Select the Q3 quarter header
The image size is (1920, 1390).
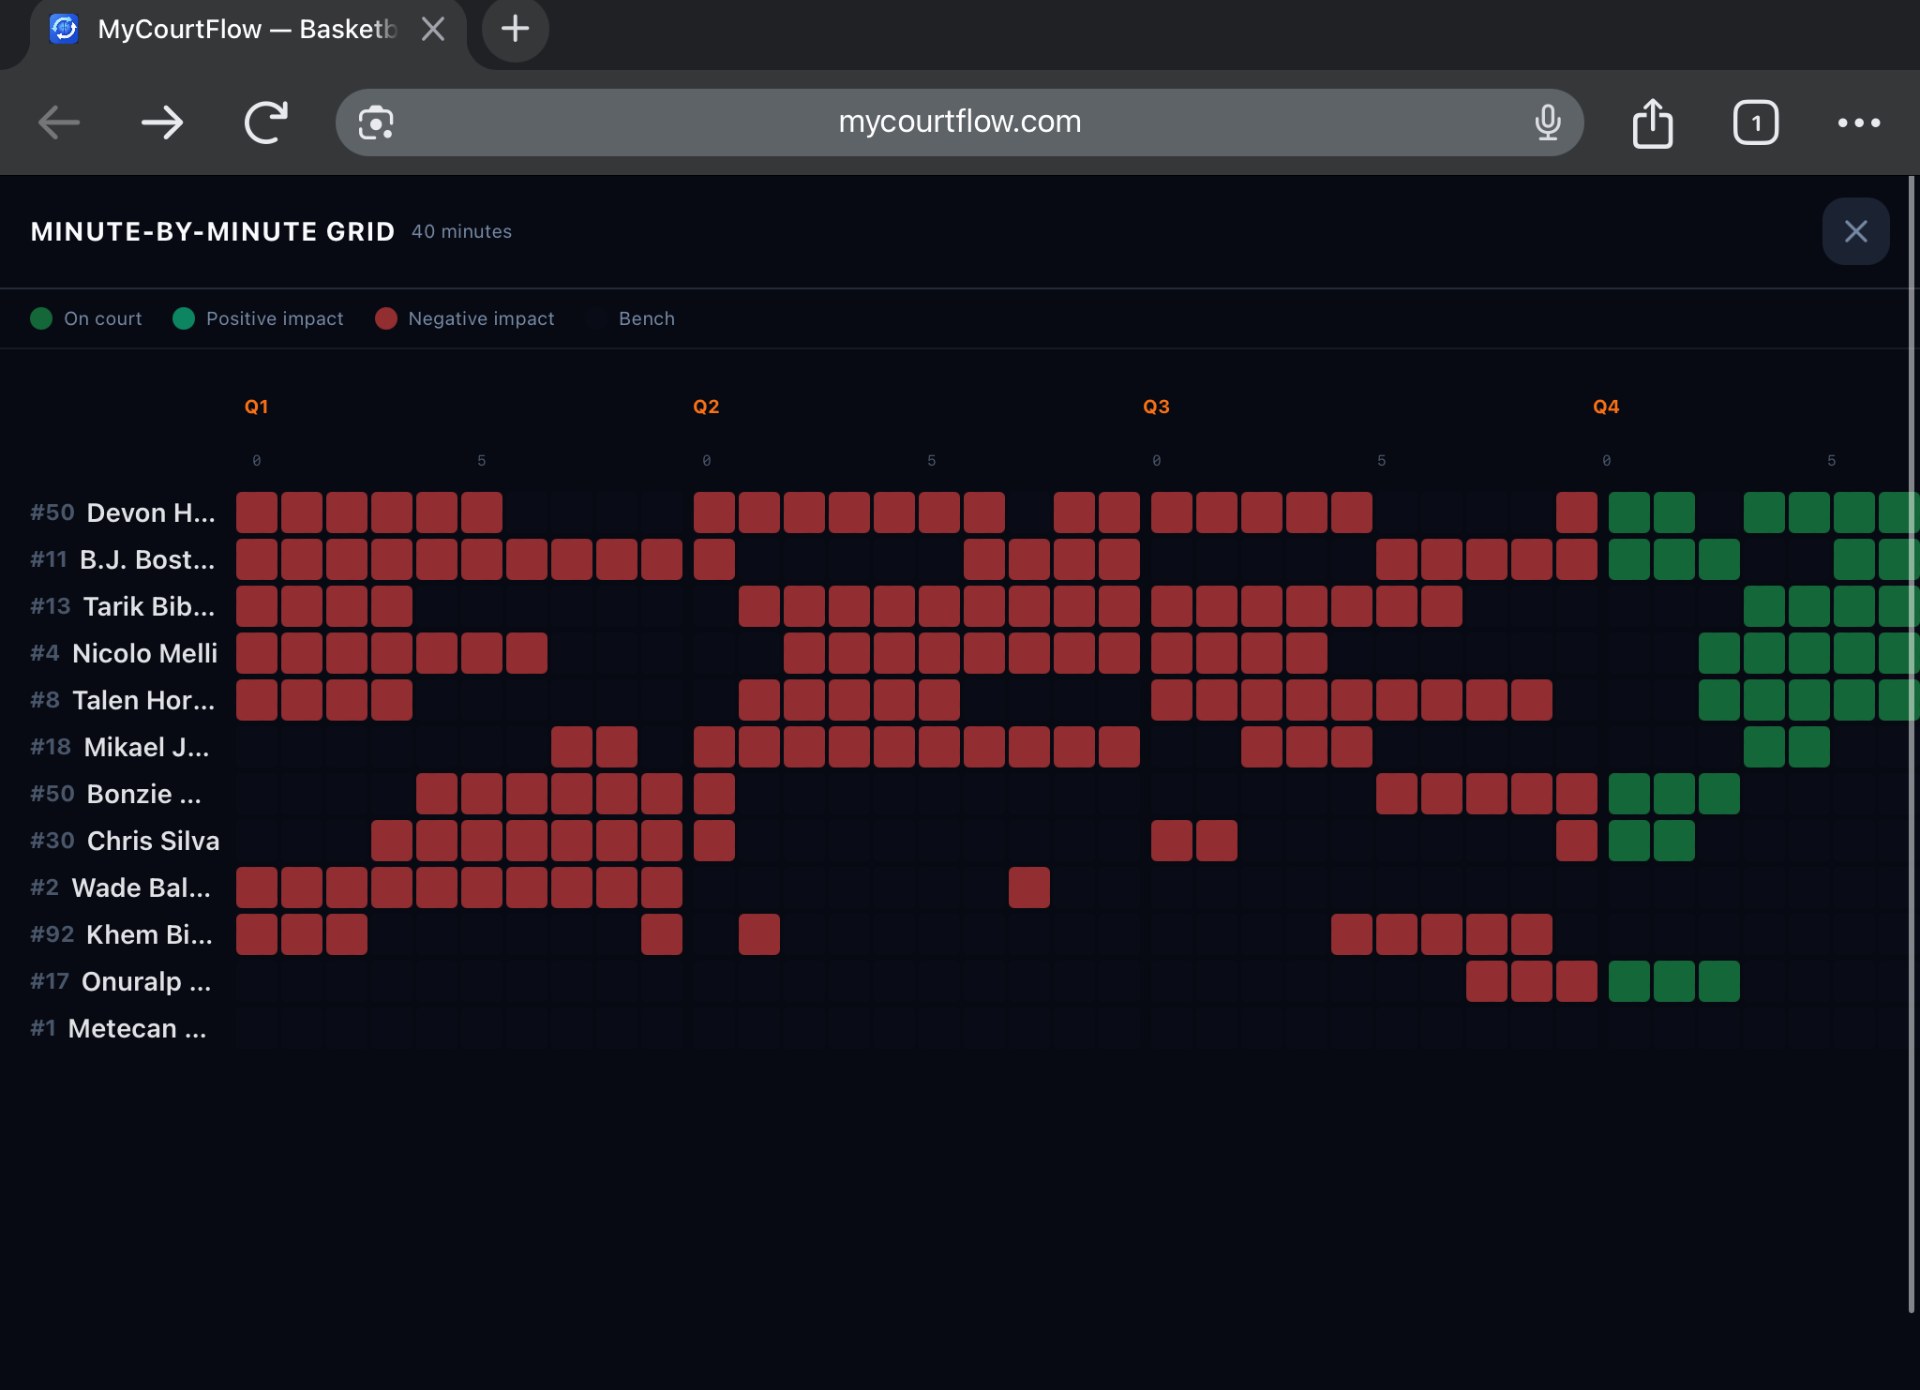1156,407
